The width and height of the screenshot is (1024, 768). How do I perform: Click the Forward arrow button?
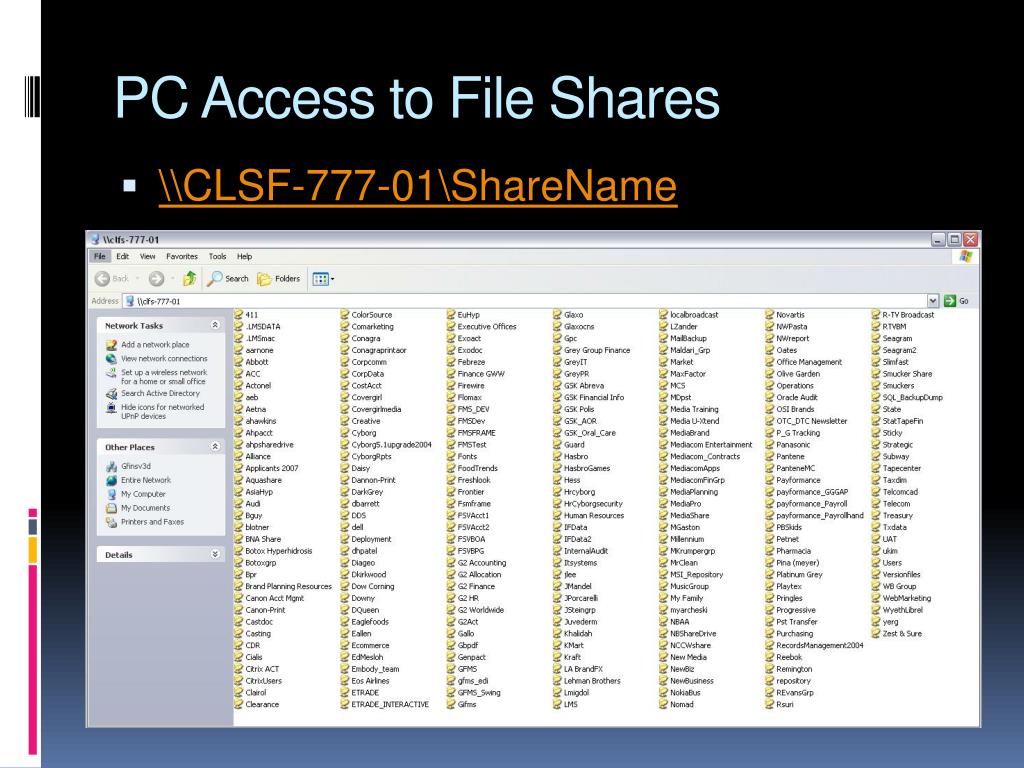[x=156, y=279]
